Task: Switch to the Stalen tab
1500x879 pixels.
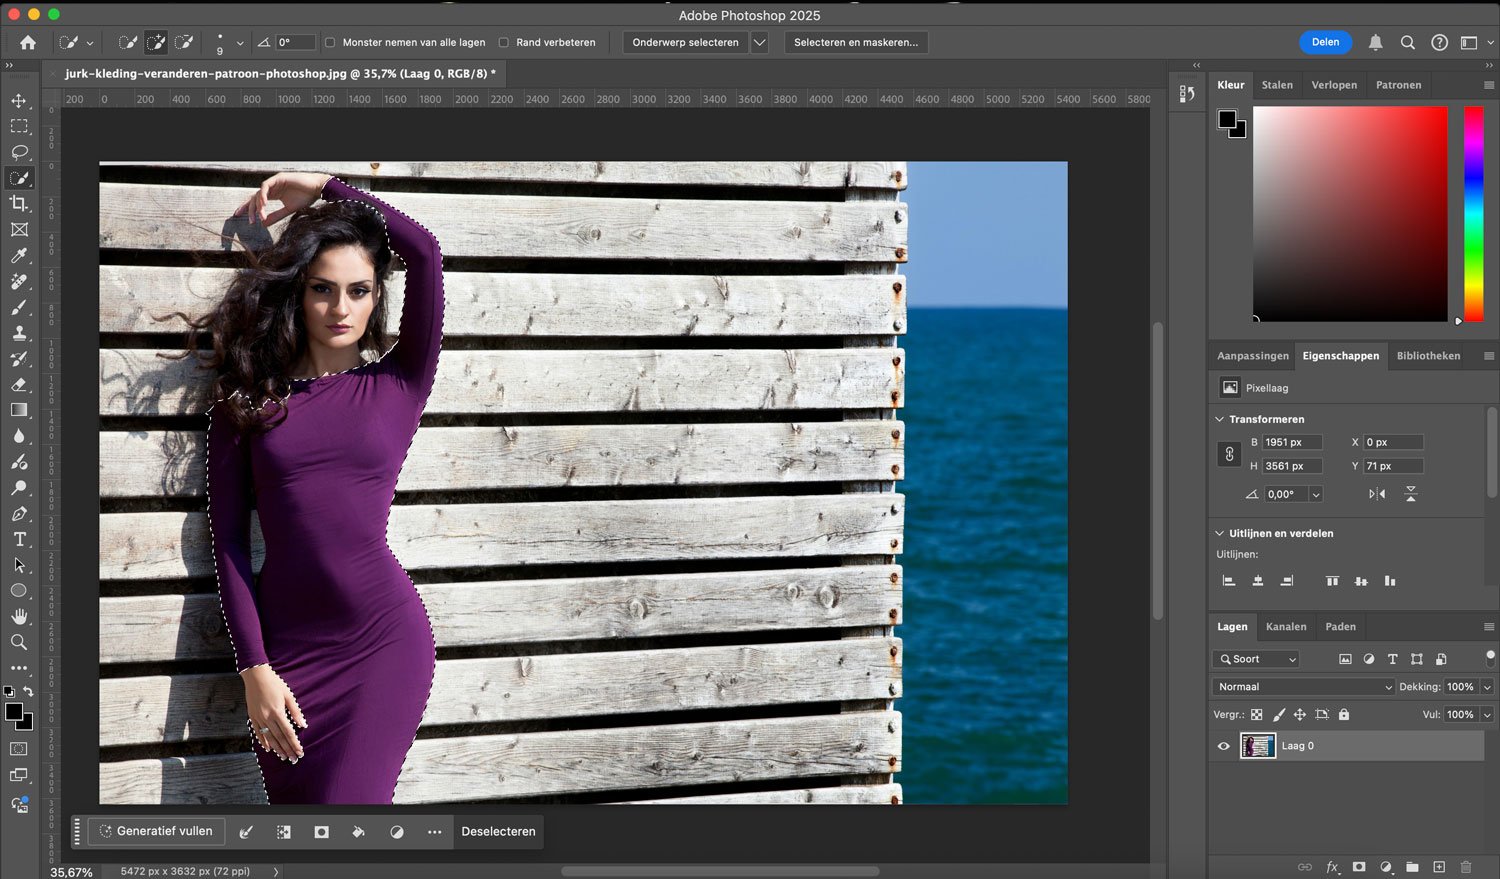Action: (1277, 85)
